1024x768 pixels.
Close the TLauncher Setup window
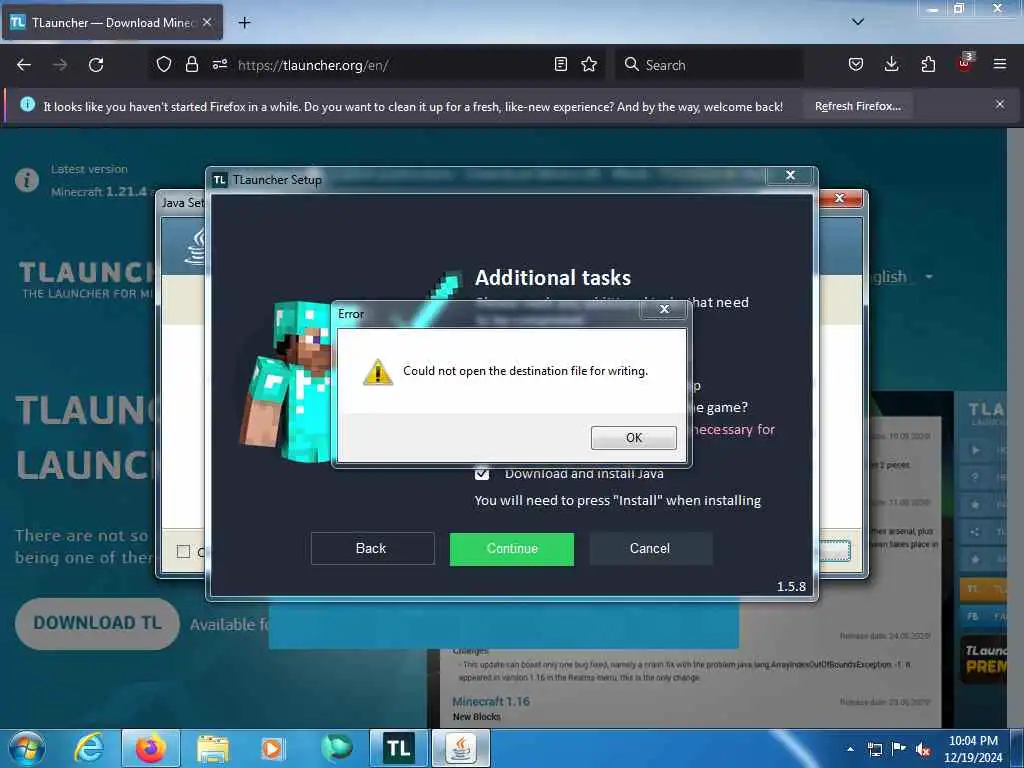pyautogui.click(x=790, y=175)
